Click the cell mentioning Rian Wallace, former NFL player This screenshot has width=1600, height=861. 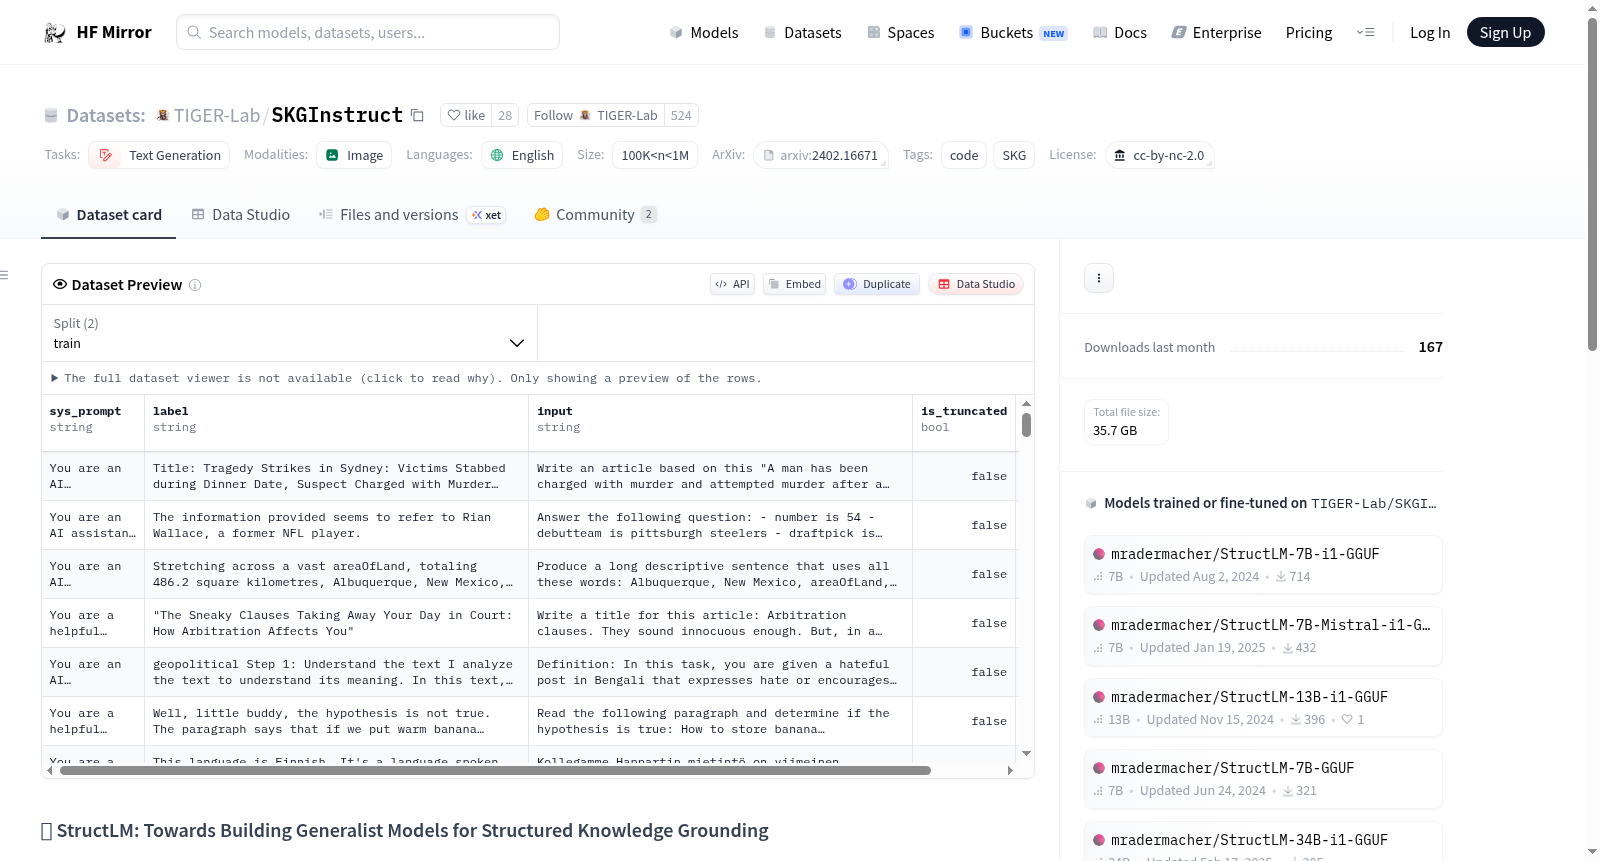(x=337, y=525)
